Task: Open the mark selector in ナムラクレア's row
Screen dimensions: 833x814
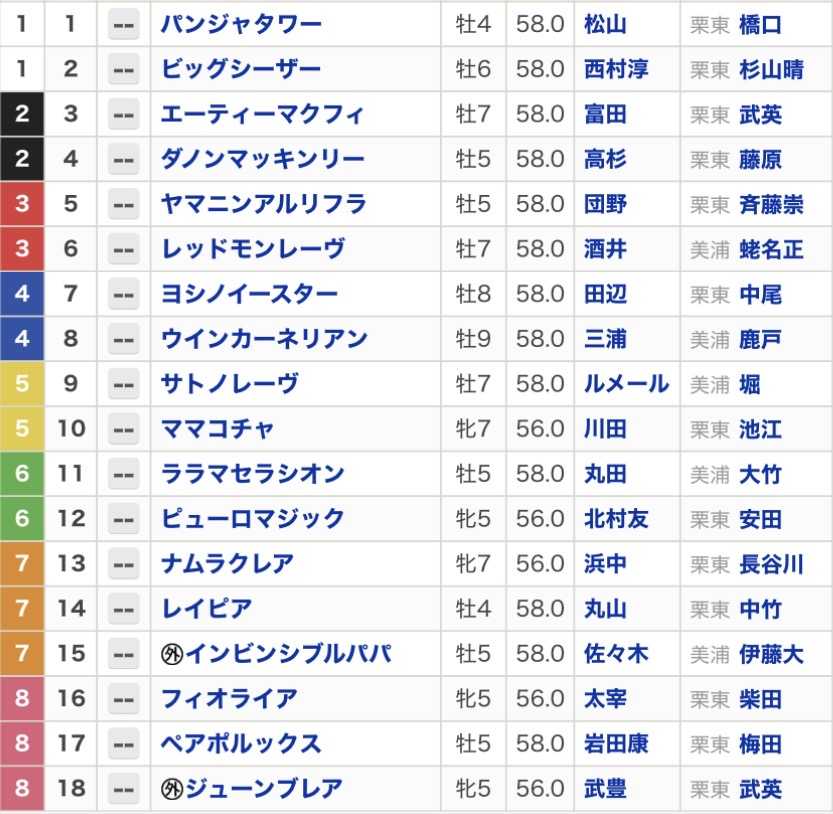Action: pyautogui.click(x=123, y=564)
